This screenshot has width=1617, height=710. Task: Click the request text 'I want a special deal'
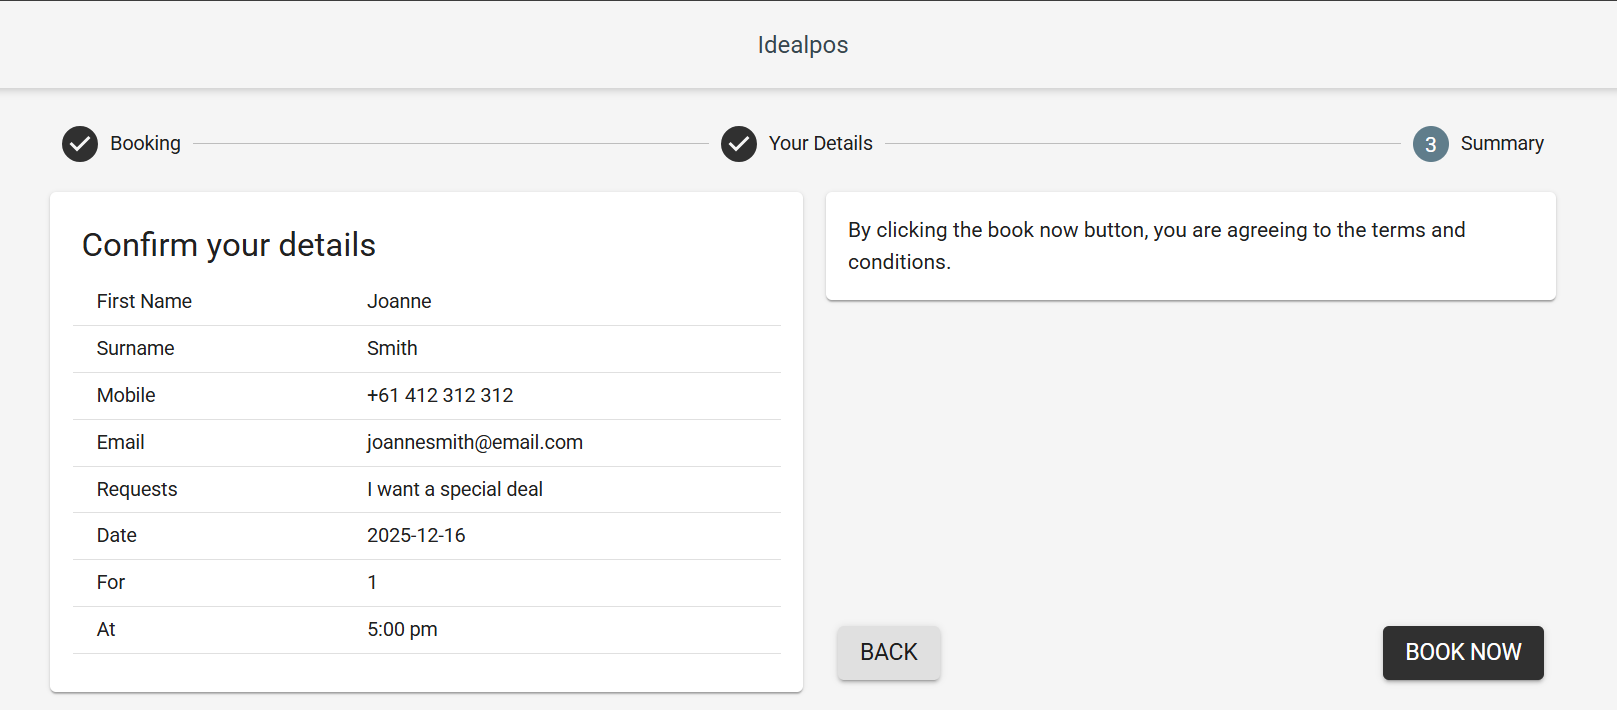pyautogui.click(x=454, y=489)
